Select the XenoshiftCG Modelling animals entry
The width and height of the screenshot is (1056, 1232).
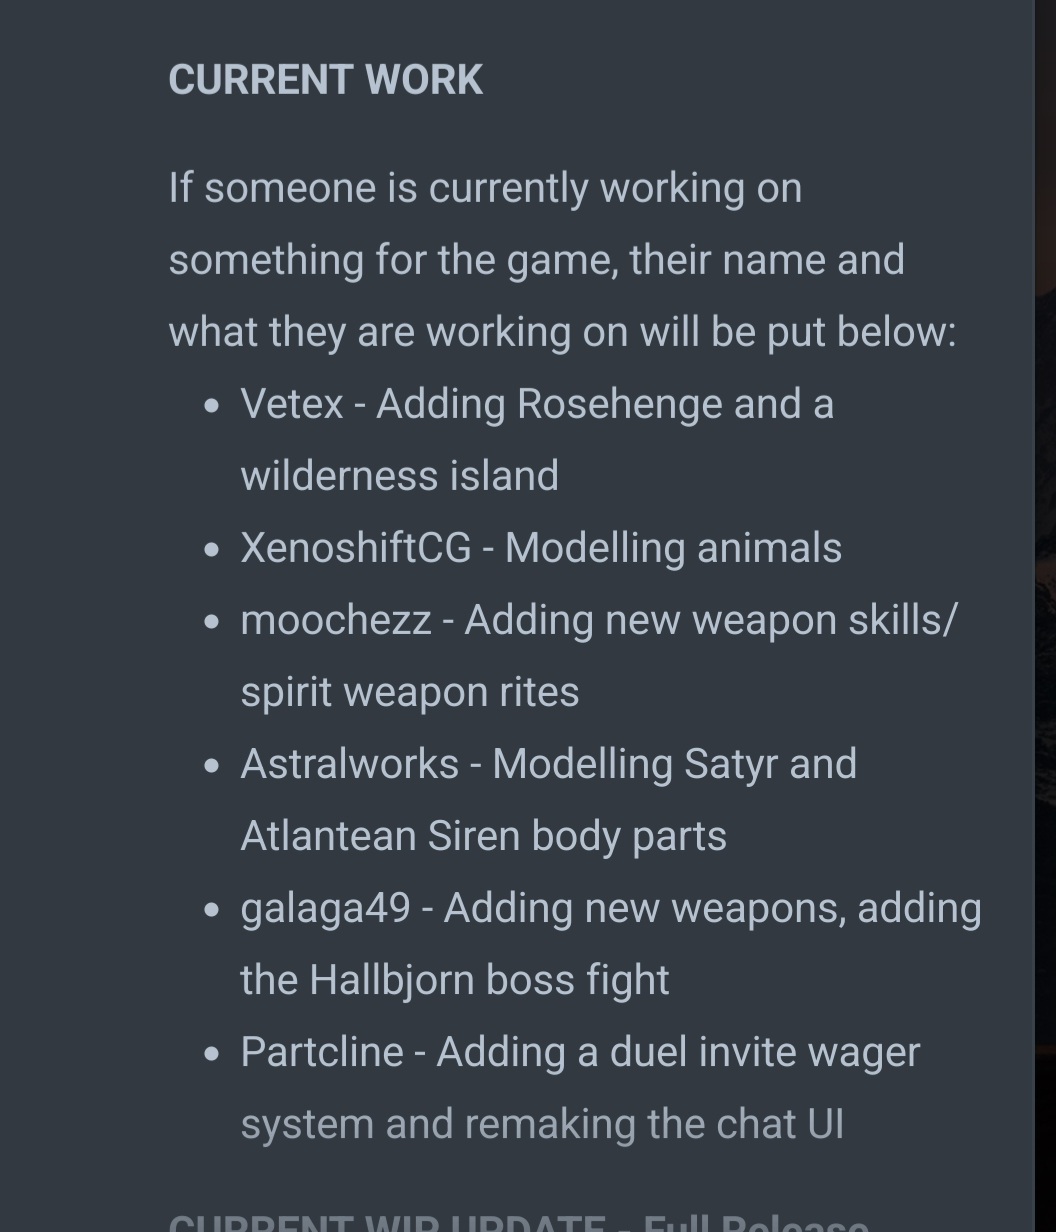(541, 548)
